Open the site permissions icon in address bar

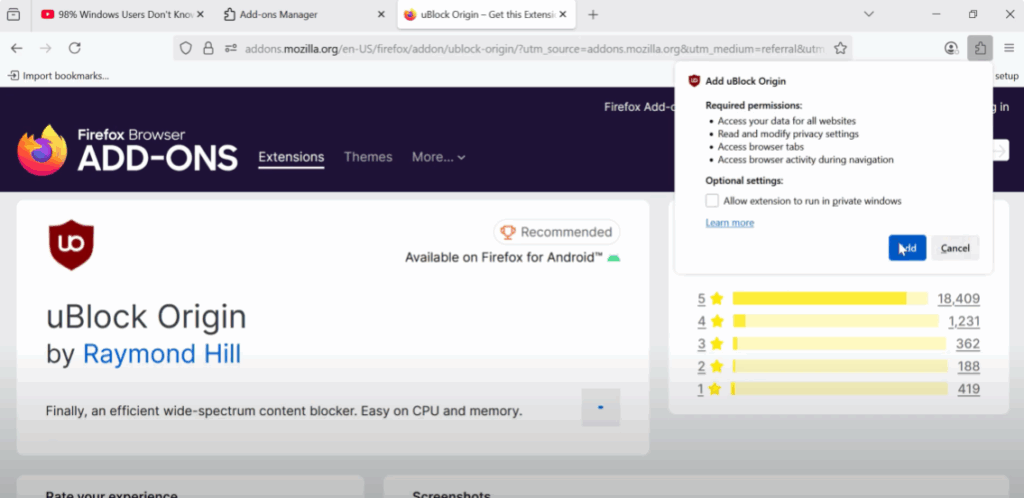(x=231, y=48)
